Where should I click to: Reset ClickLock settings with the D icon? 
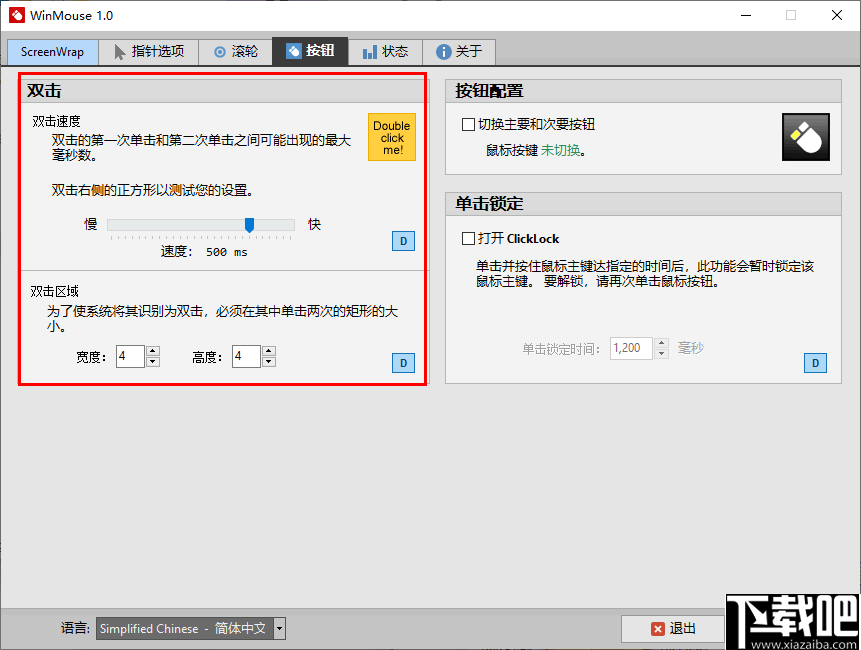pyautogui.click(x=816, y=363)
